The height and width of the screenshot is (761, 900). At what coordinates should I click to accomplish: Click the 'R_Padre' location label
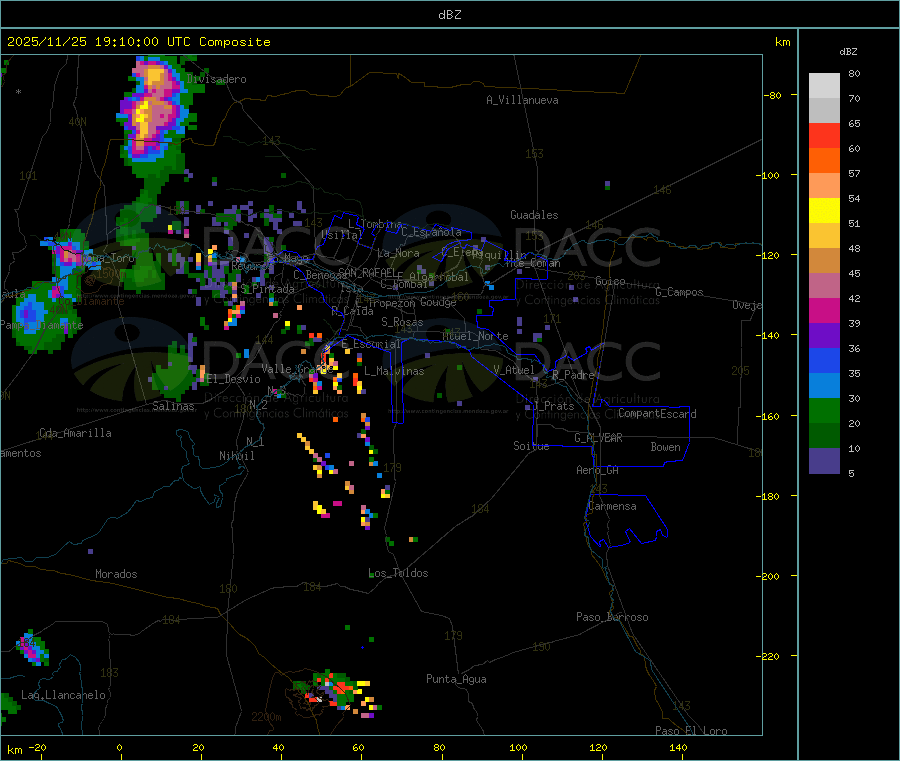(x=573, y=375)
